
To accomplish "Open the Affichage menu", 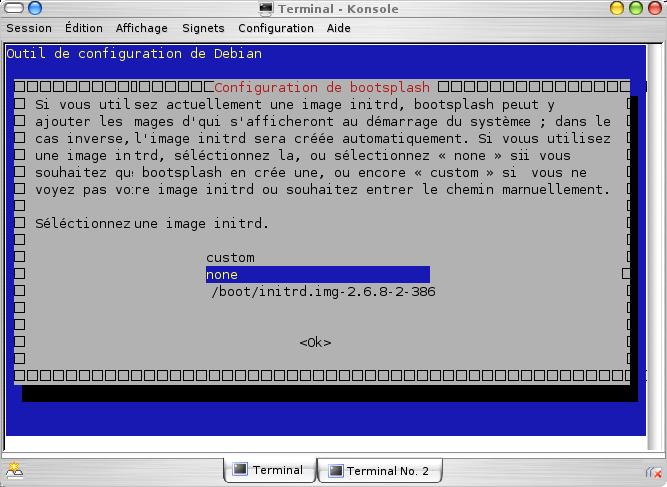I will 142,28.
